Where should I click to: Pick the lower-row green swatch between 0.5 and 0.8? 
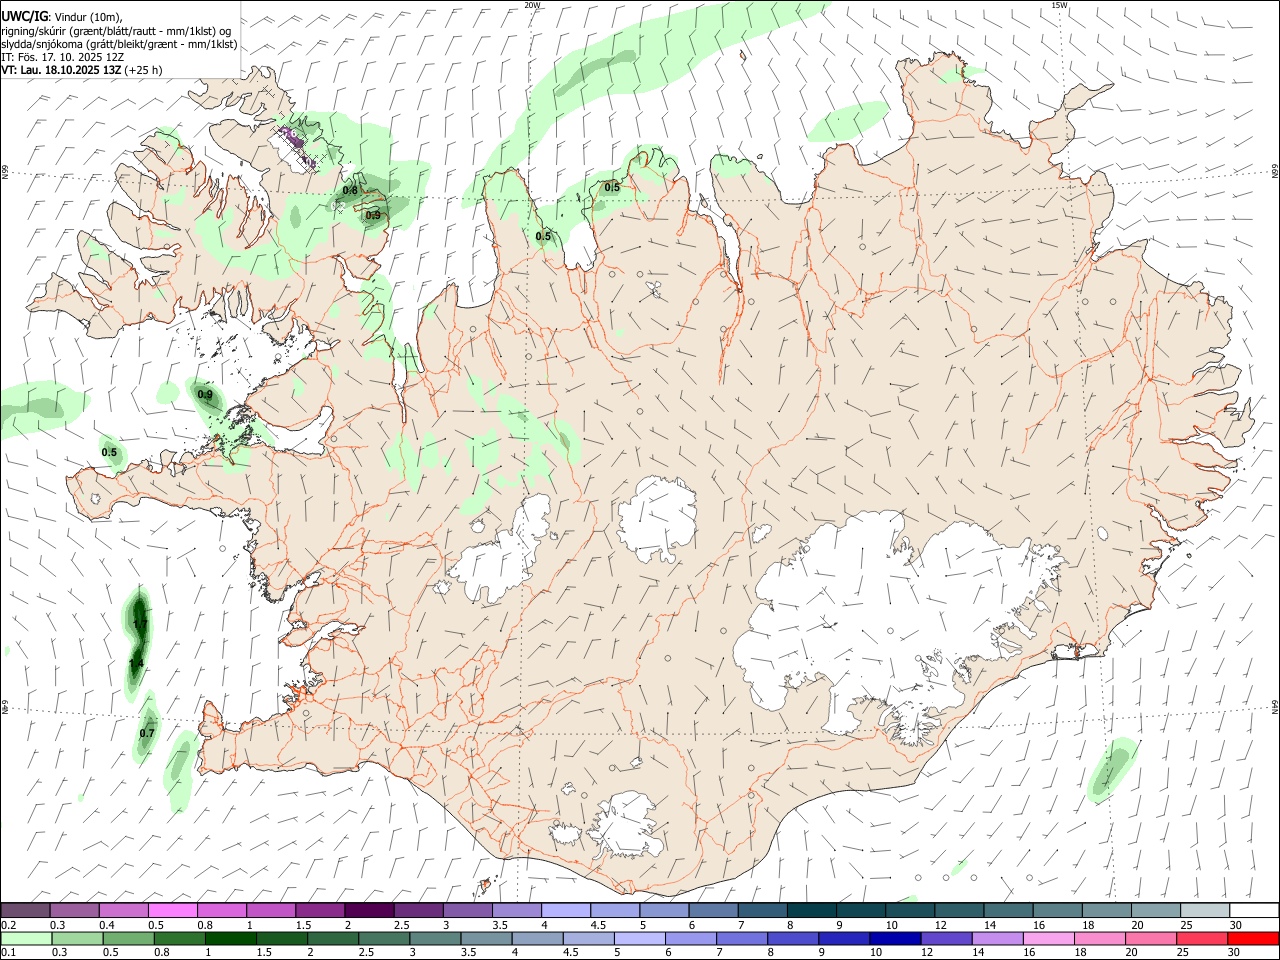click(129, 938)
